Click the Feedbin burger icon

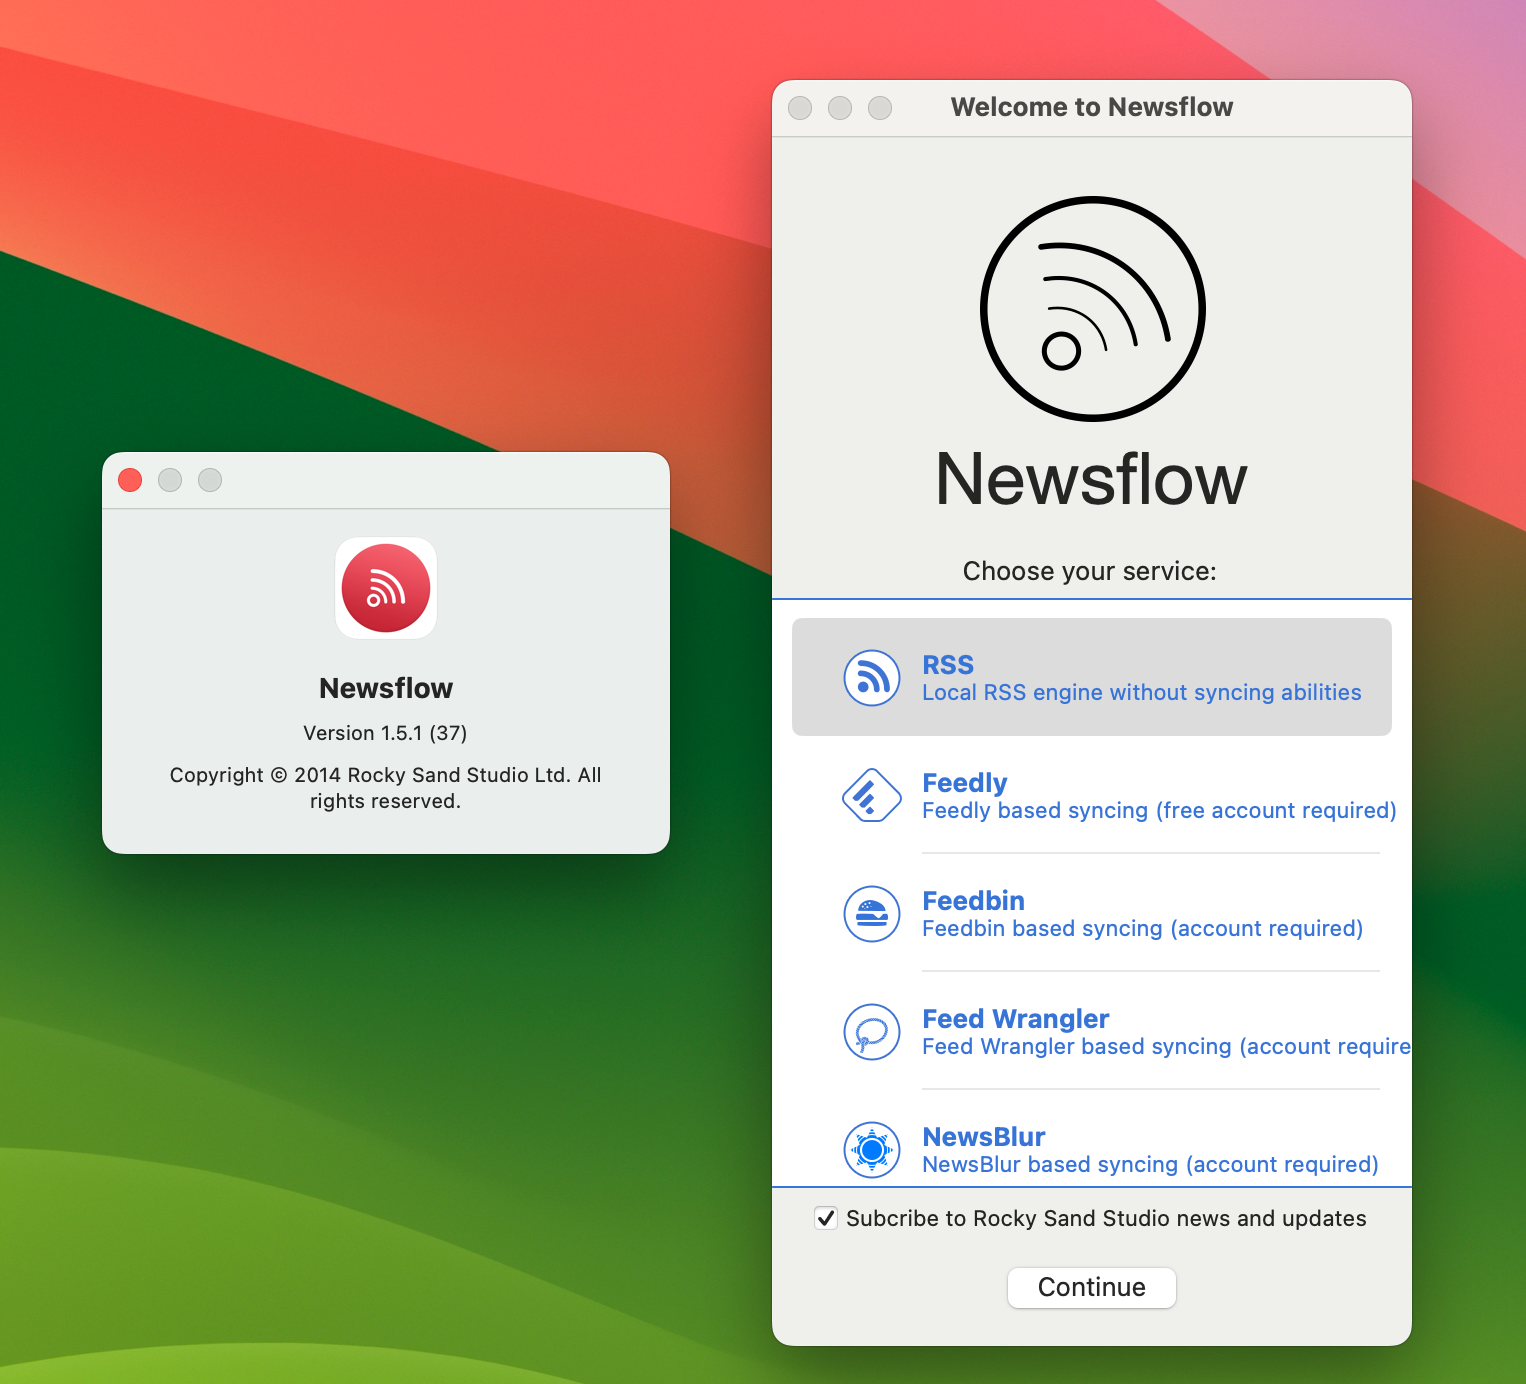click(872, 914)
